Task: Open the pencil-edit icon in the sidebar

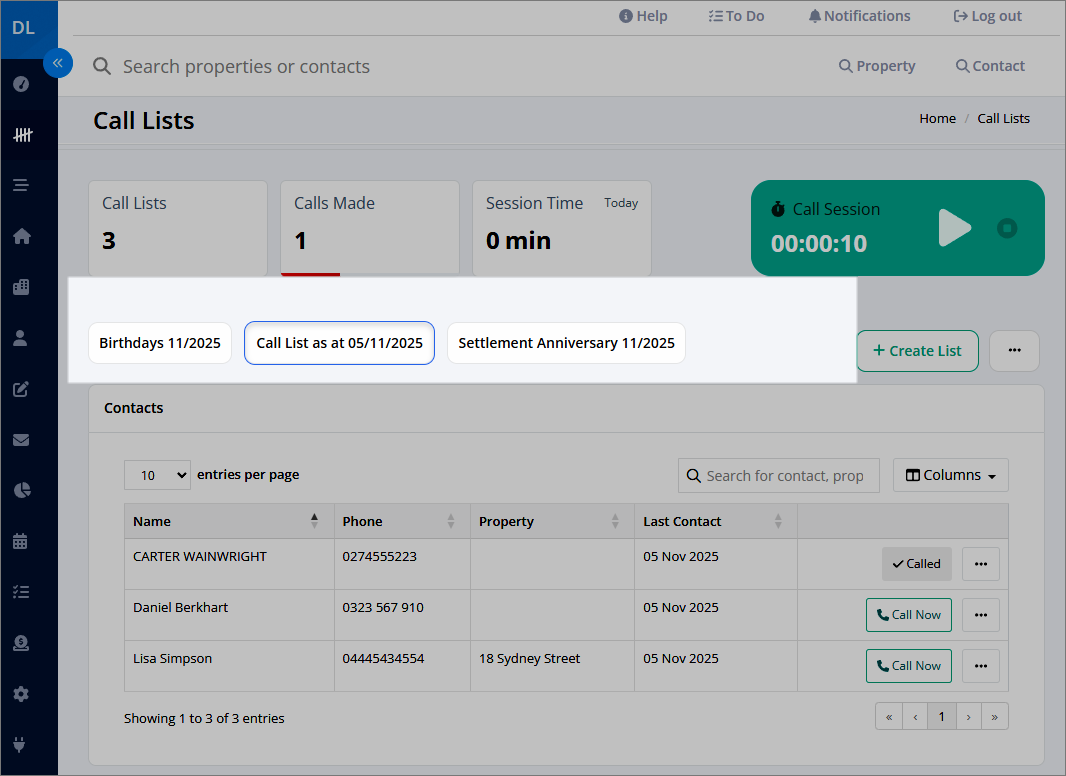Action: coord(21,389)
